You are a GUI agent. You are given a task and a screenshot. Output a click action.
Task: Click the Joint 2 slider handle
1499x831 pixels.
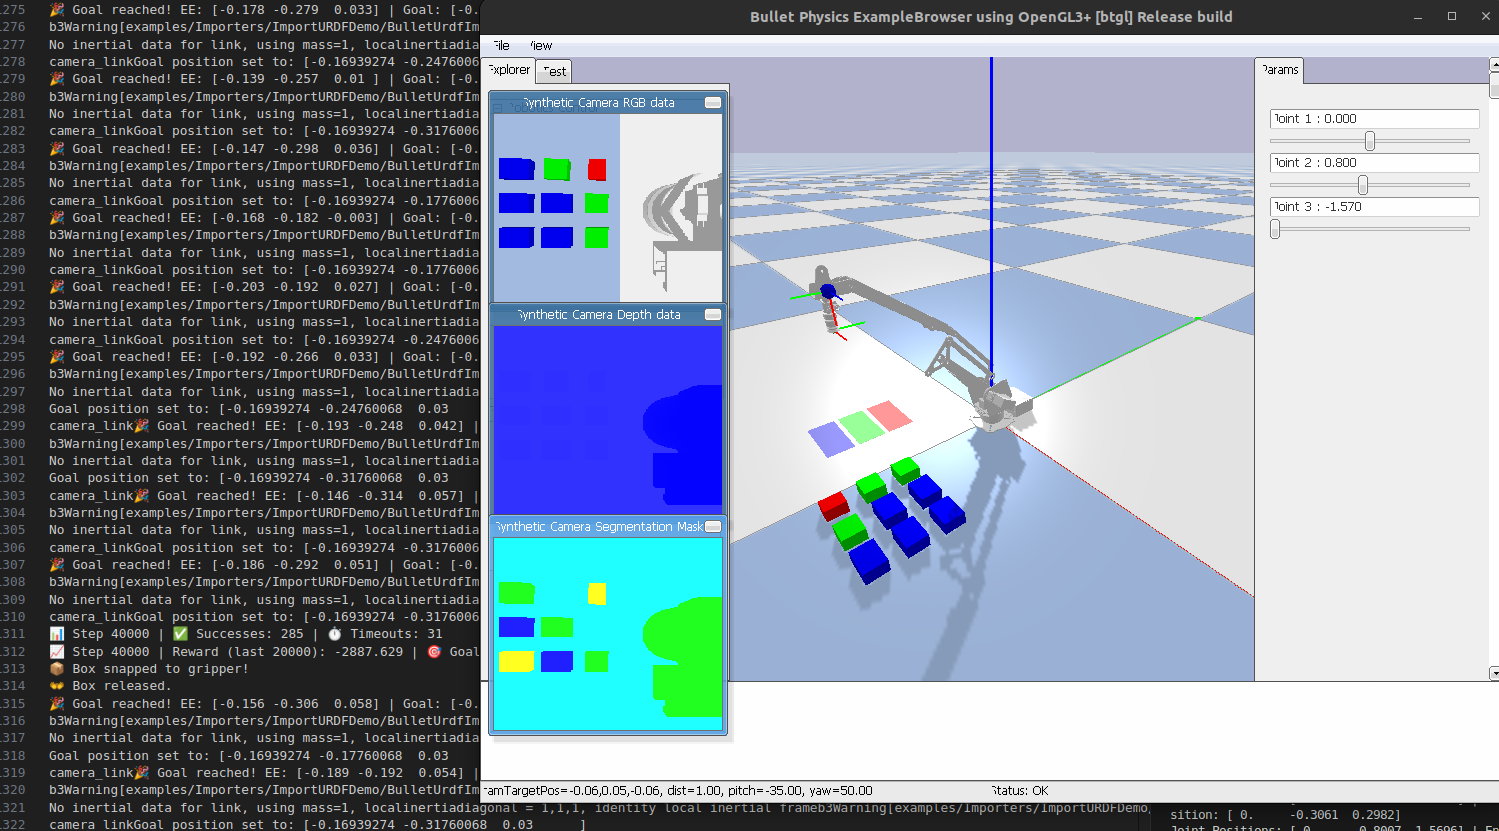coord(1363,185)
